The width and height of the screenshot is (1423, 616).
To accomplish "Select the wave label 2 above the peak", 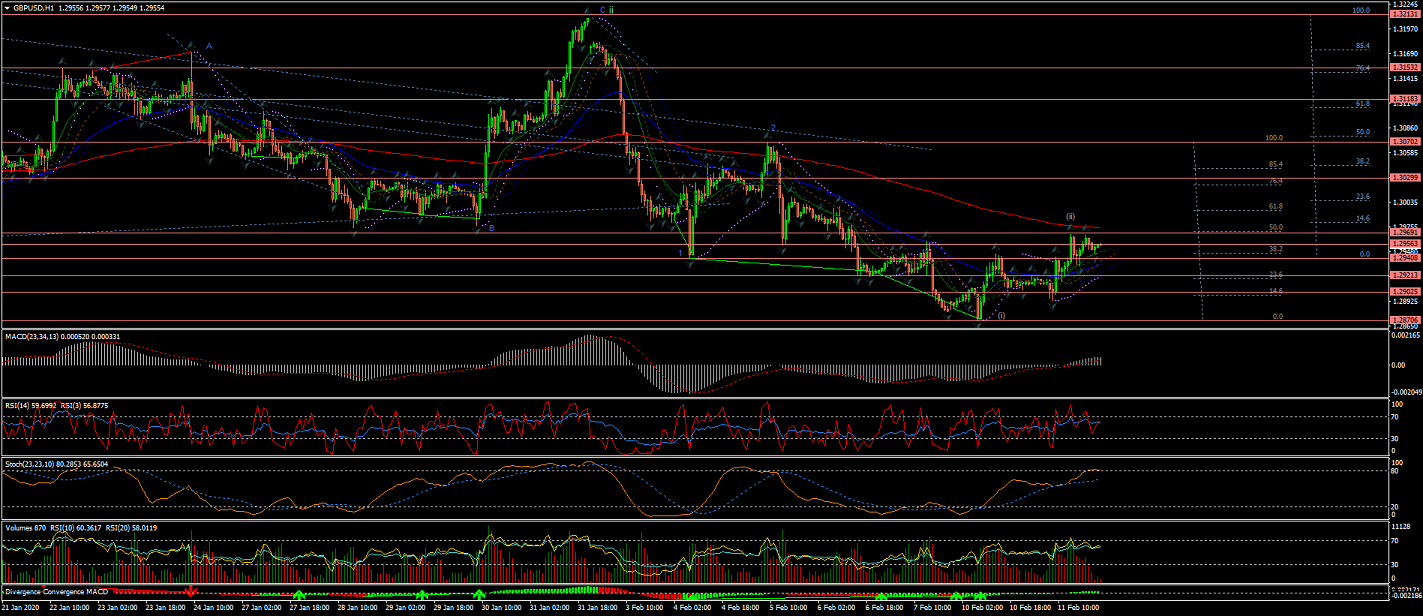I will [x=772, y=128].
